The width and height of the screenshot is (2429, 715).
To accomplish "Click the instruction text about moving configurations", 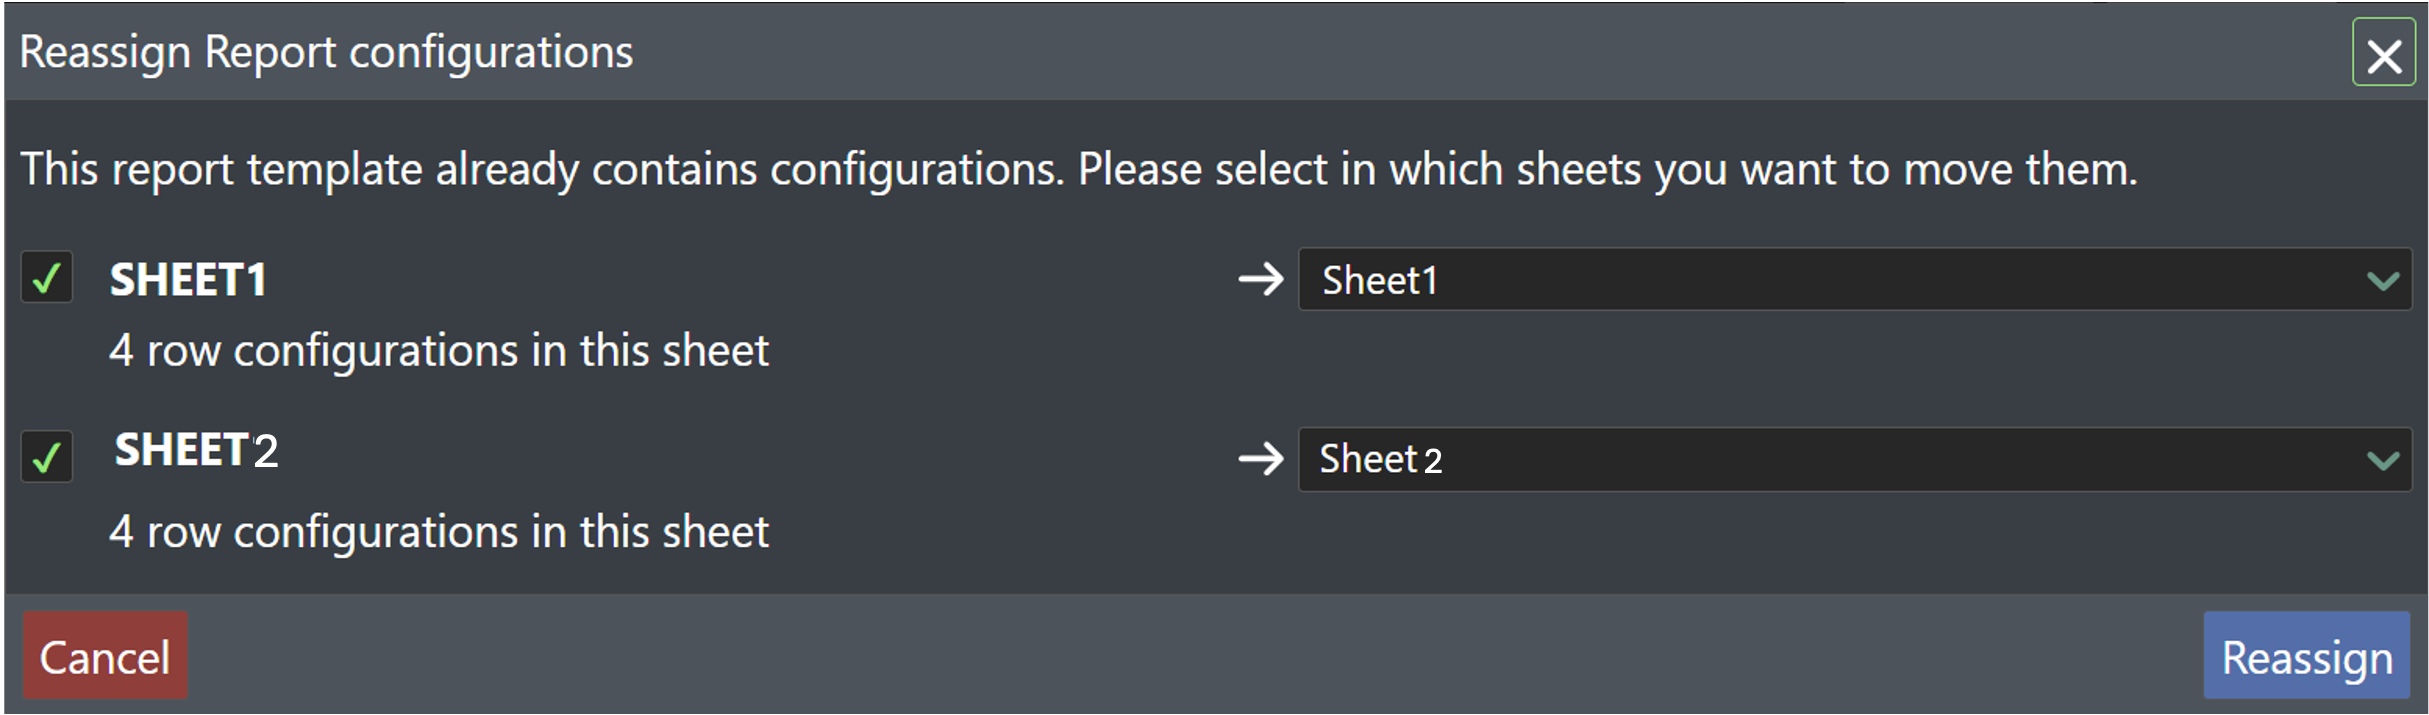I will [1078, 169].
